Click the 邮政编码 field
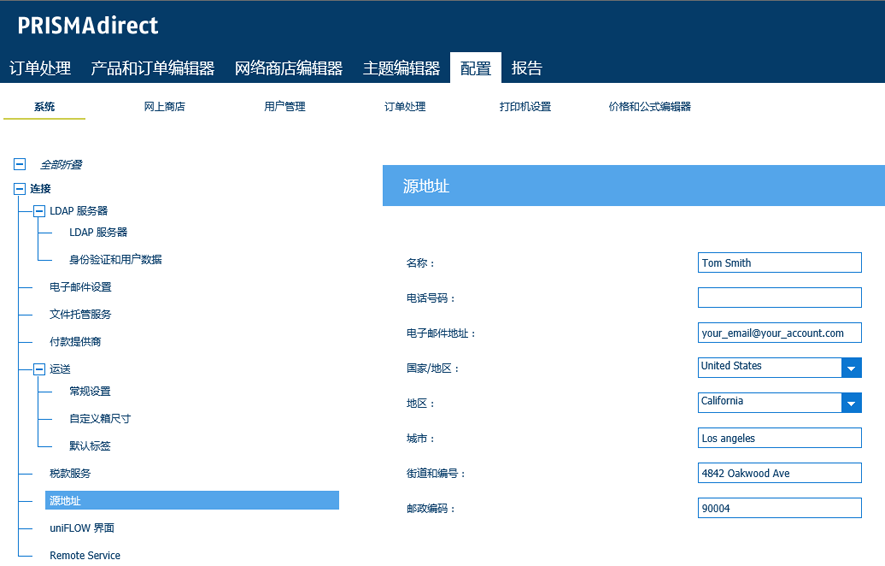885x566 pixels. pos(779,508)
